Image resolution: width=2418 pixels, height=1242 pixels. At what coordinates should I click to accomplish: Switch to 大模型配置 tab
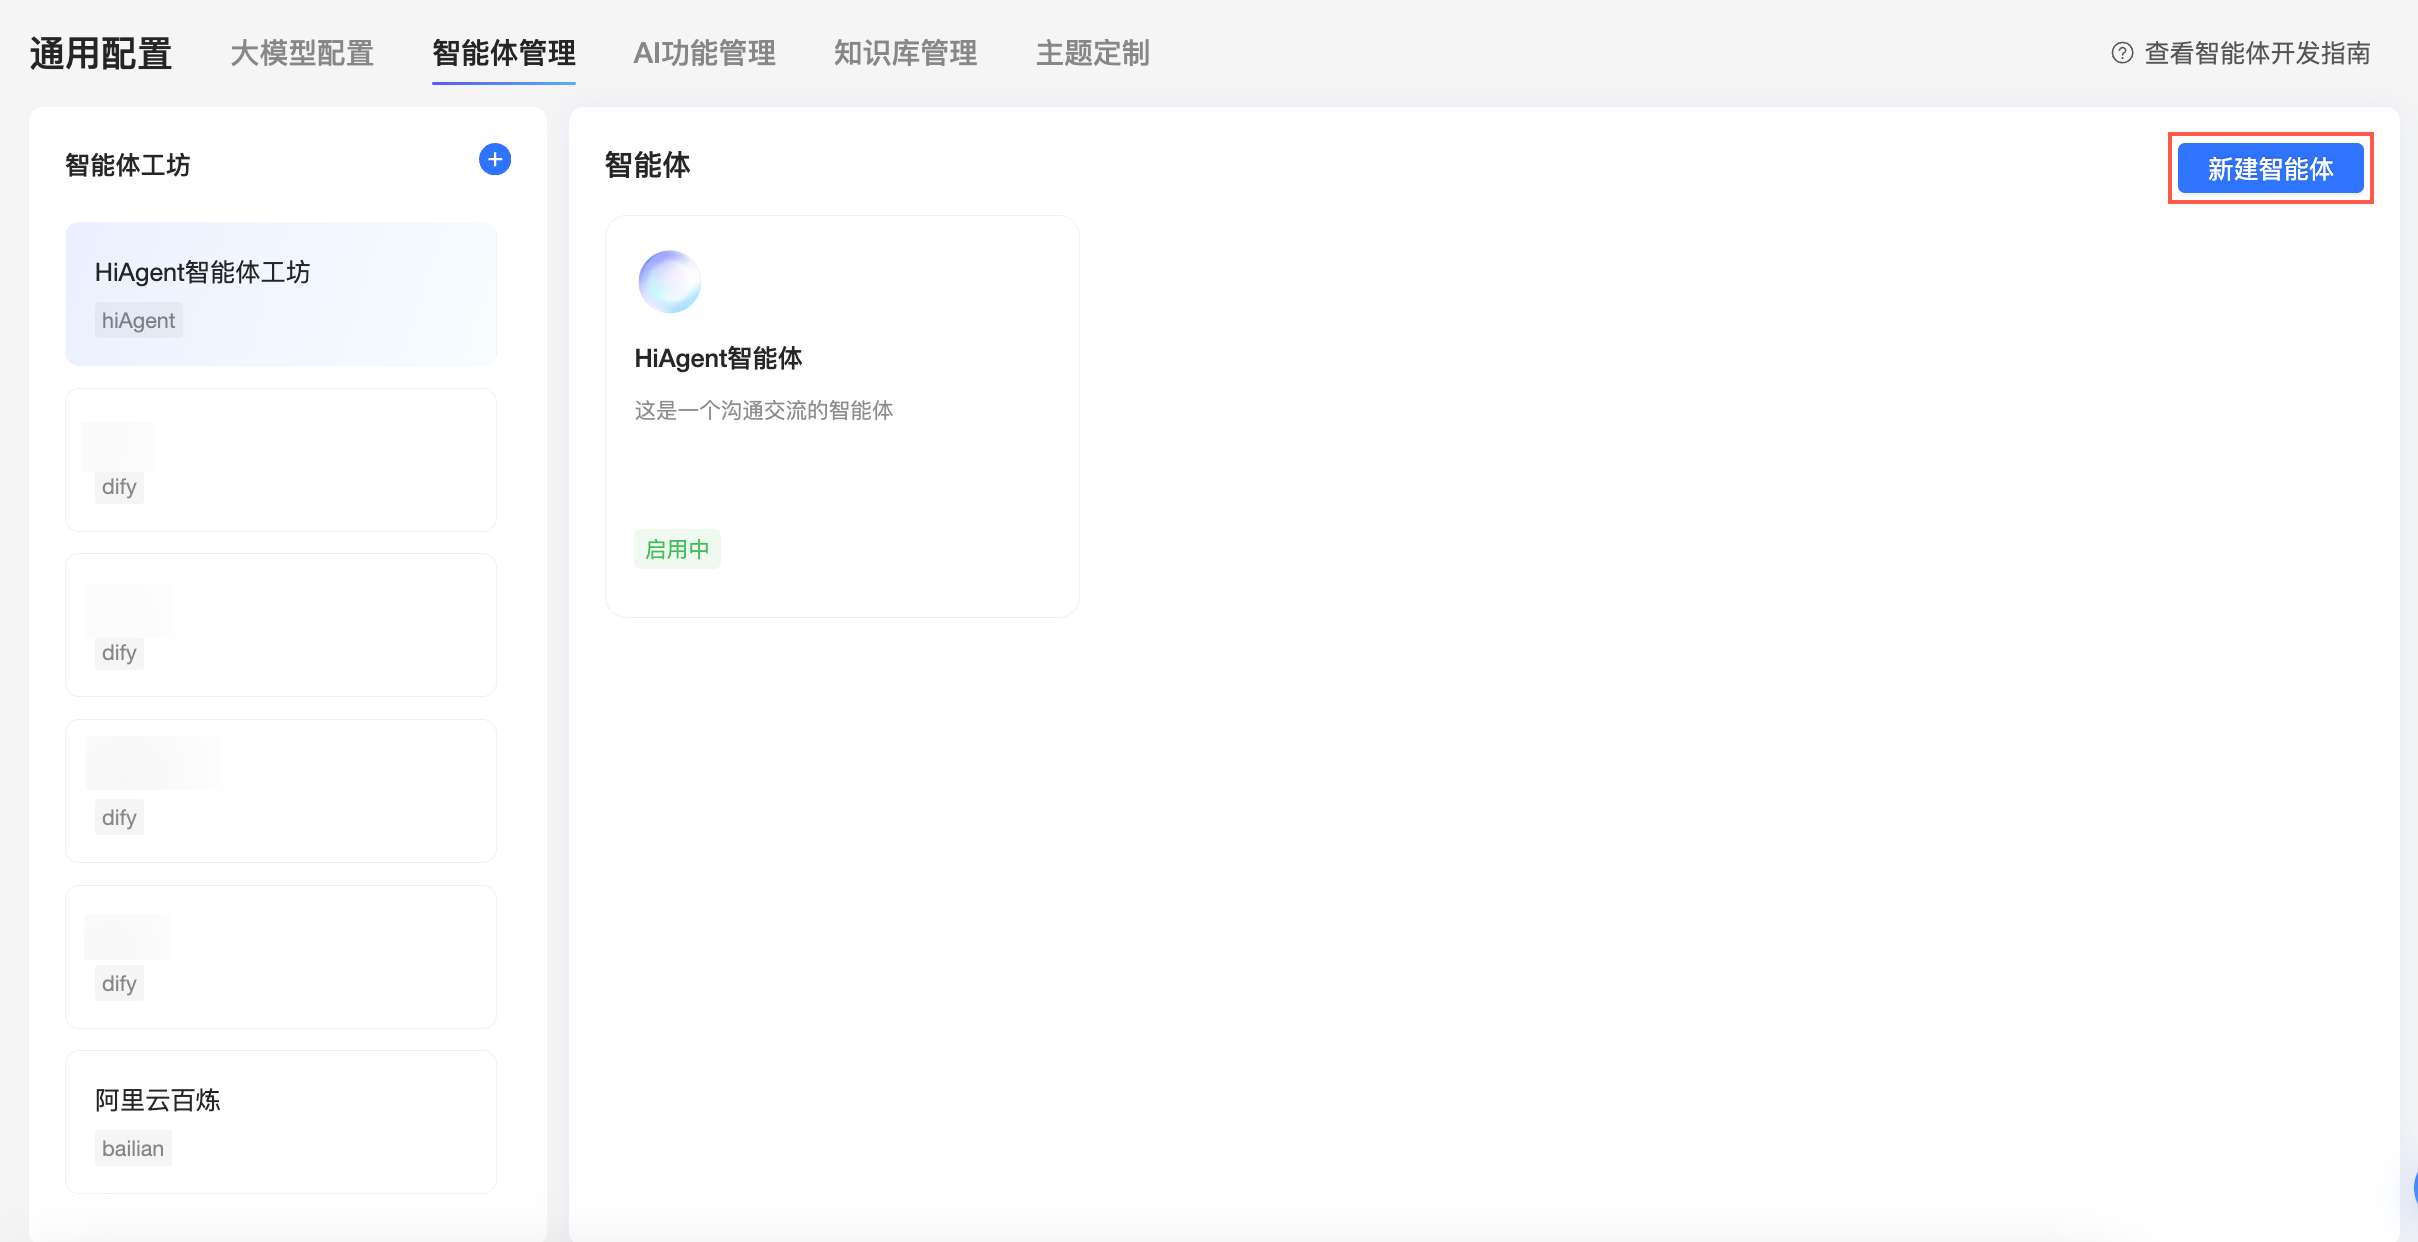click(x=302, y=53)
